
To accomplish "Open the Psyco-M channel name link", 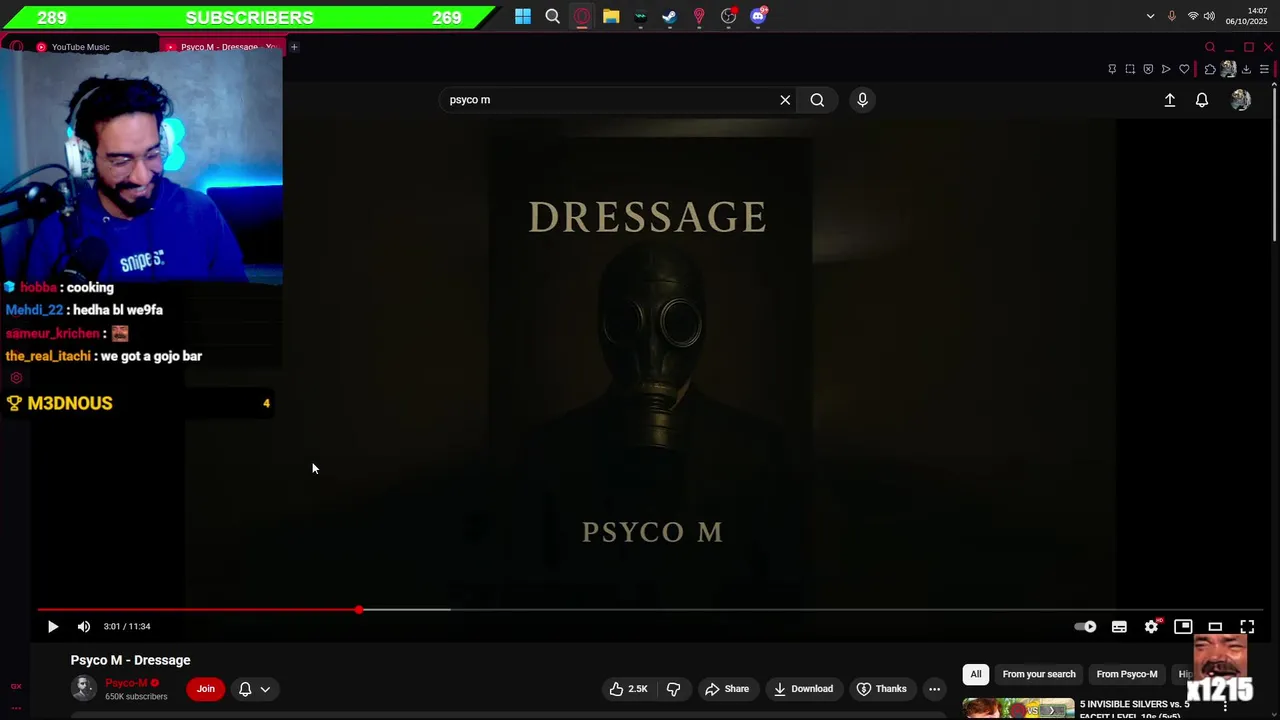I will [x=126, y=683].
